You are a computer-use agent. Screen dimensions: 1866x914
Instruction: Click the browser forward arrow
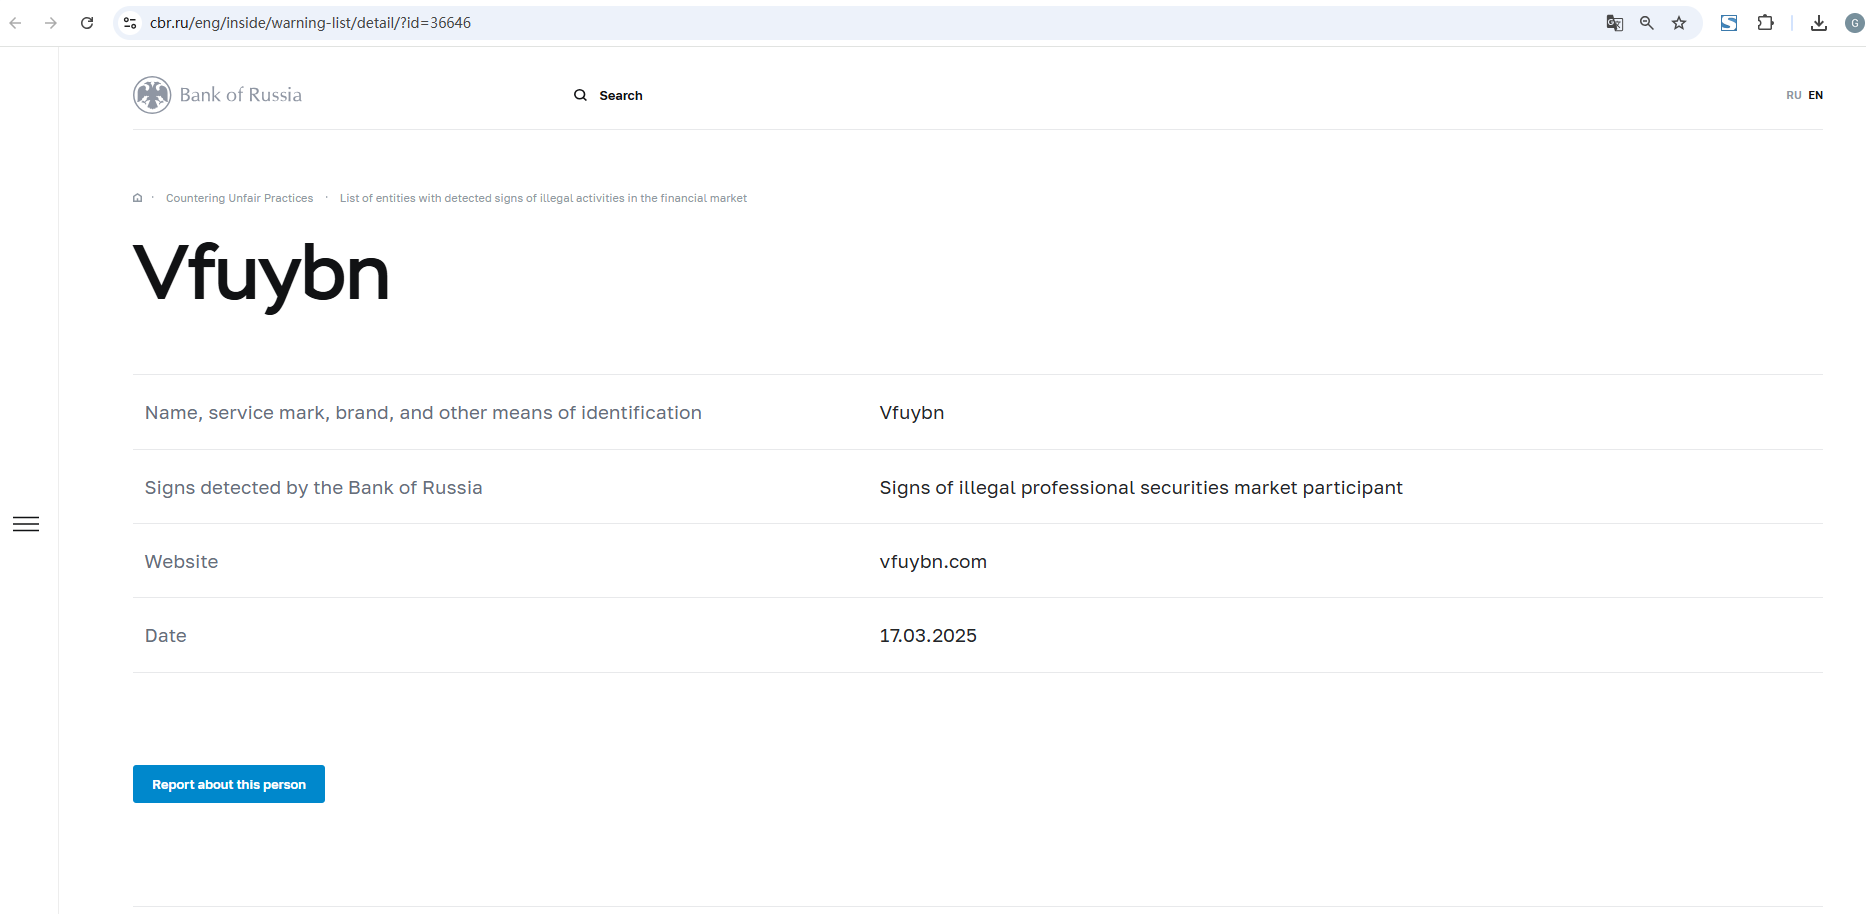[51, 23]
